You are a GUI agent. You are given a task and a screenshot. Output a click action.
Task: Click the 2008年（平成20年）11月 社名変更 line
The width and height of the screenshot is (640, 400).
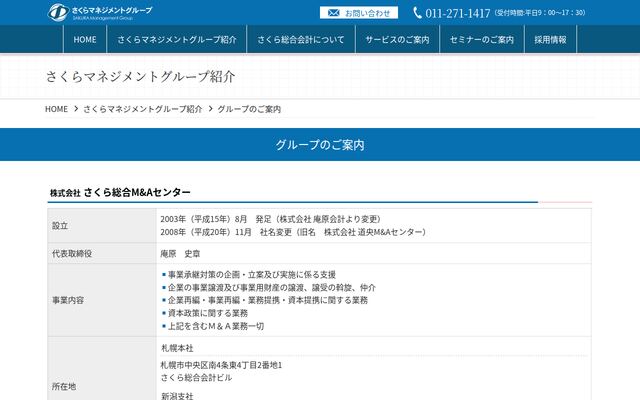point(293,232)
